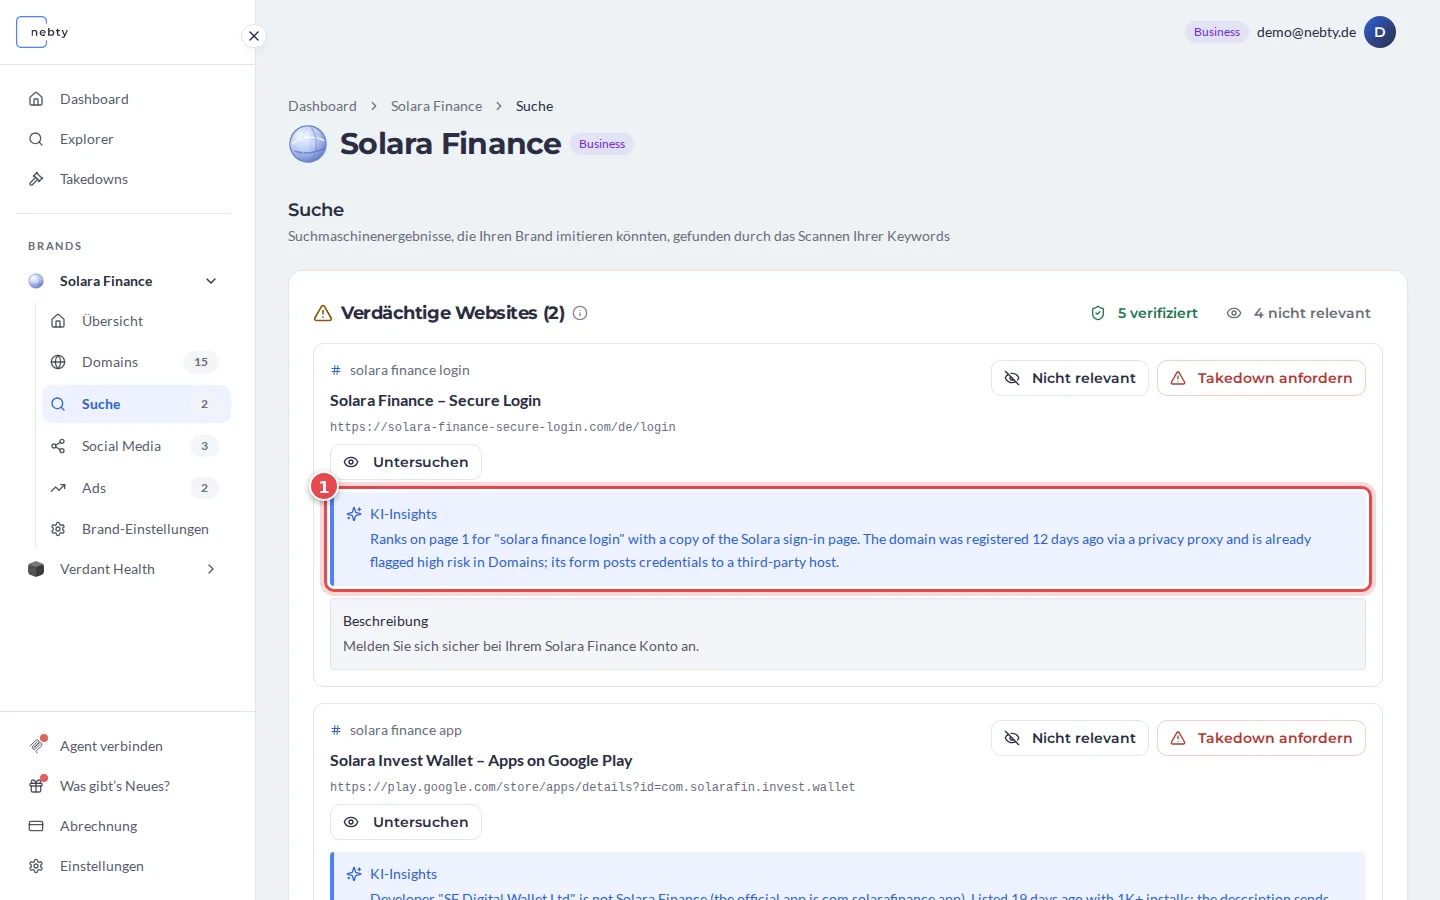The width and height of the screenshot is (1440, 900).
Task: Open the Ads section
Action: pyautogui.click(x=136, y=488)
